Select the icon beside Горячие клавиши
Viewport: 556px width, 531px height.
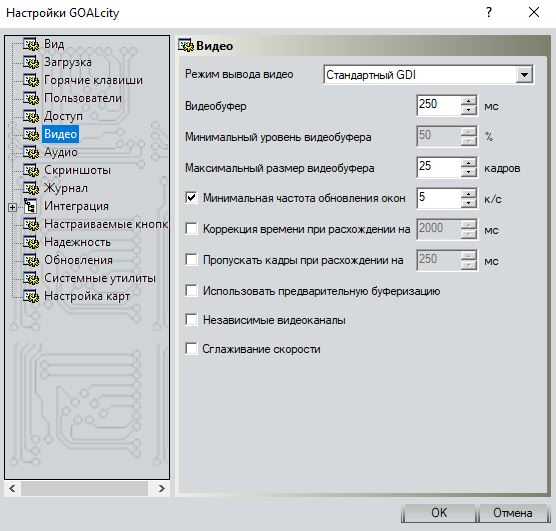[31, 80]
